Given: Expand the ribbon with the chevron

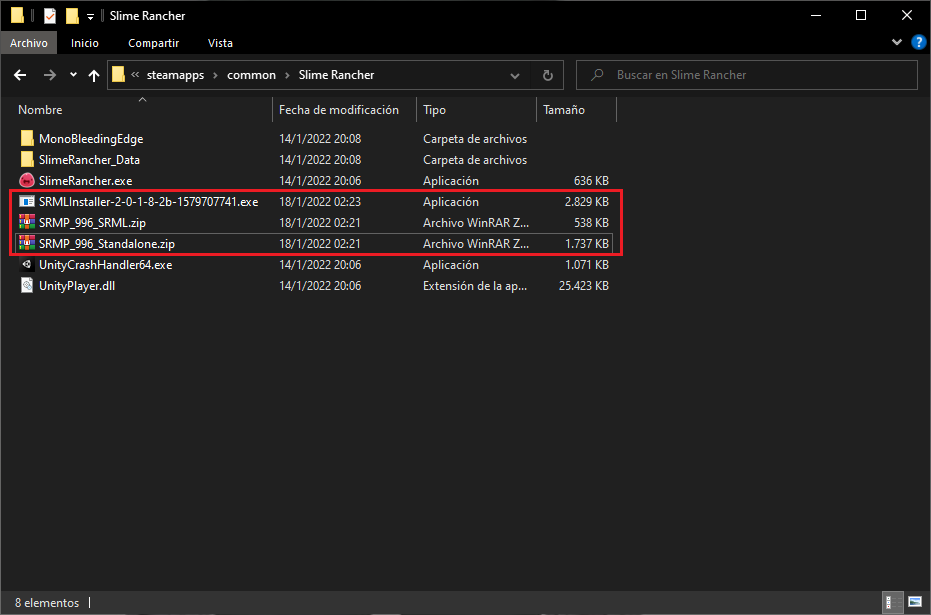Looking at the screenshot, I should click(897, 43).
